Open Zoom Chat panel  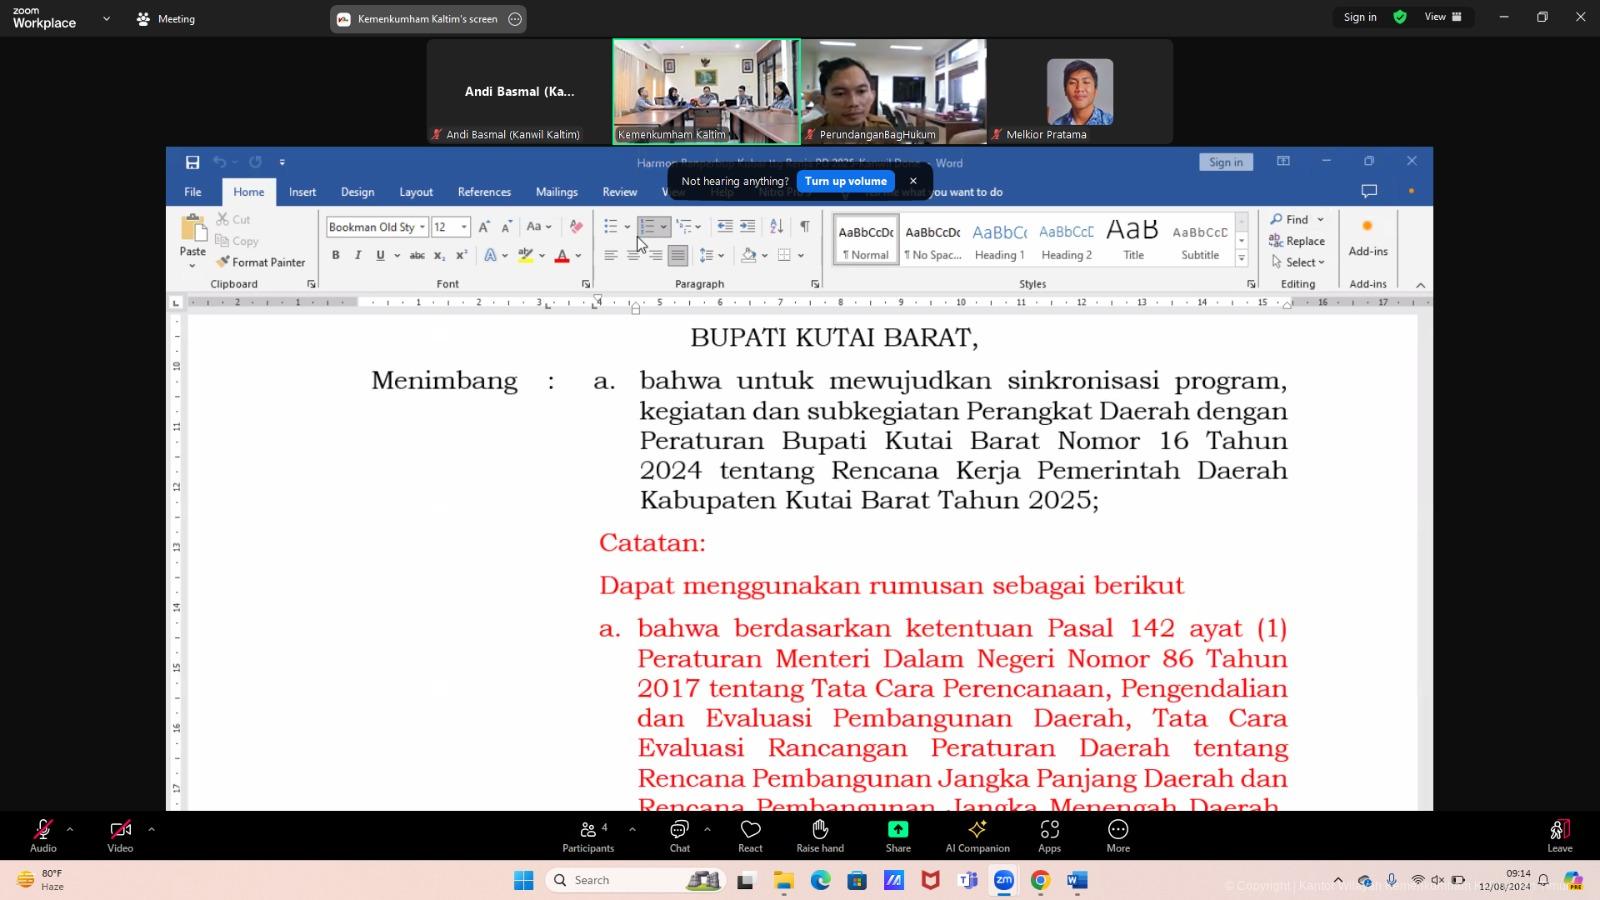[680, 836]
